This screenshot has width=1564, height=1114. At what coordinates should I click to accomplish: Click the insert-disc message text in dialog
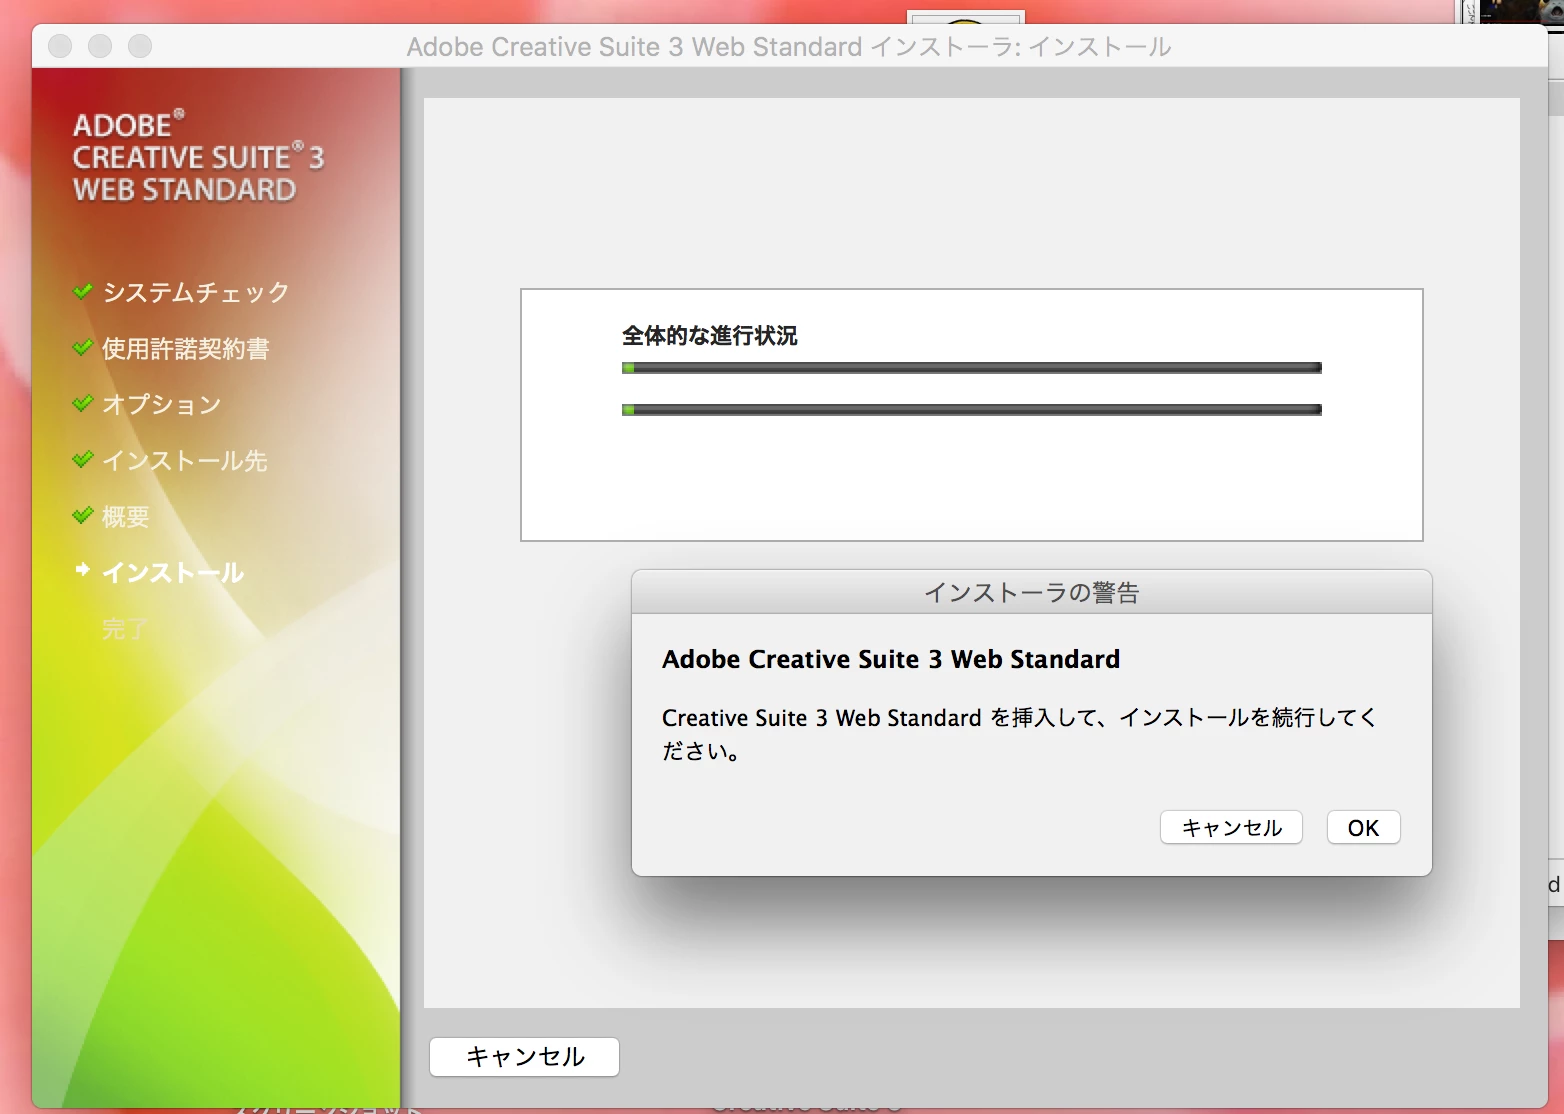(1019, 734)
